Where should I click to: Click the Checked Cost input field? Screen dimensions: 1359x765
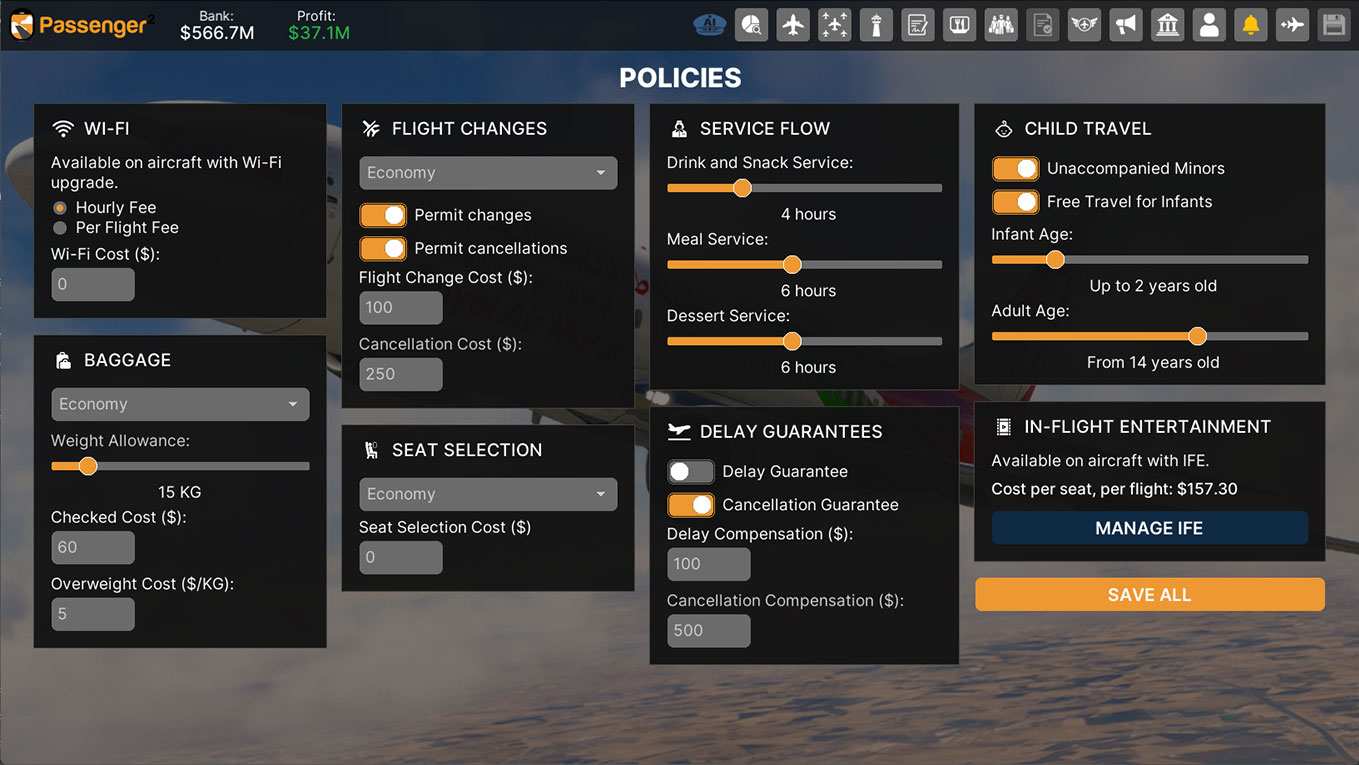[x=93, y=547]
